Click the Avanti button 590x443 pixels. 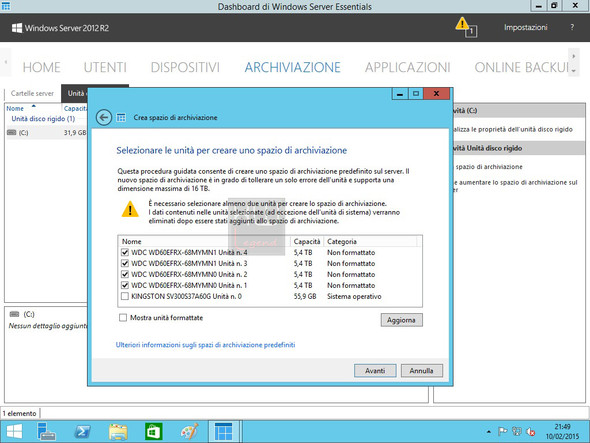pyautogui.click(x=375, y=371)
